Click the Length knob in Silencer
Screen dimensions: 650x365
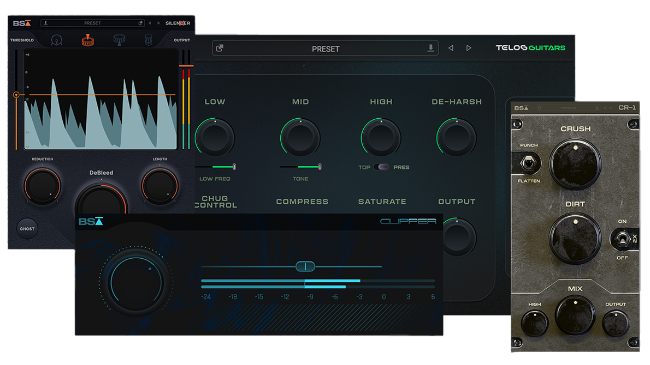click(x=160, y=186)
